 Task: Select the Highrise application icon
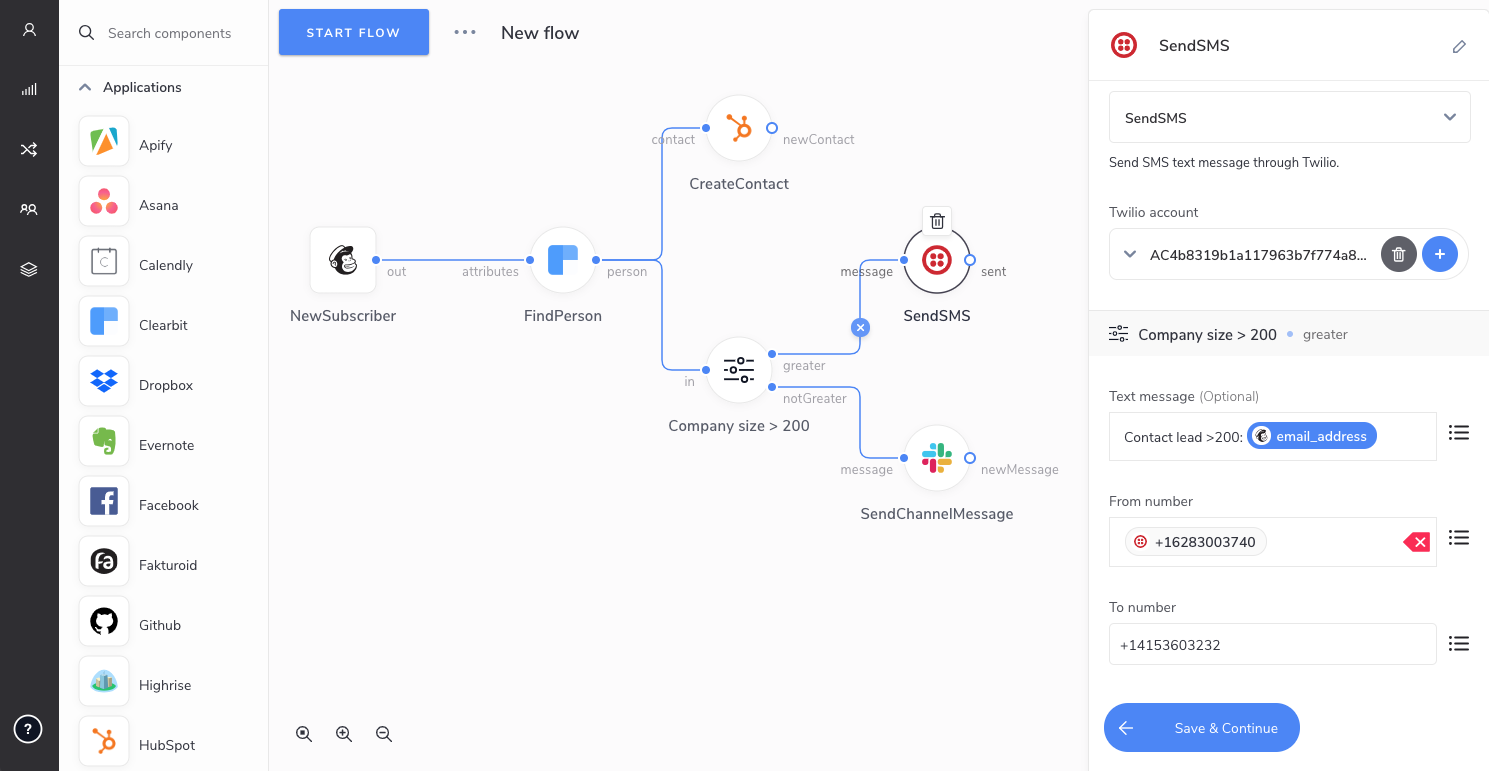pyautogui.click(x=104, y=682)
